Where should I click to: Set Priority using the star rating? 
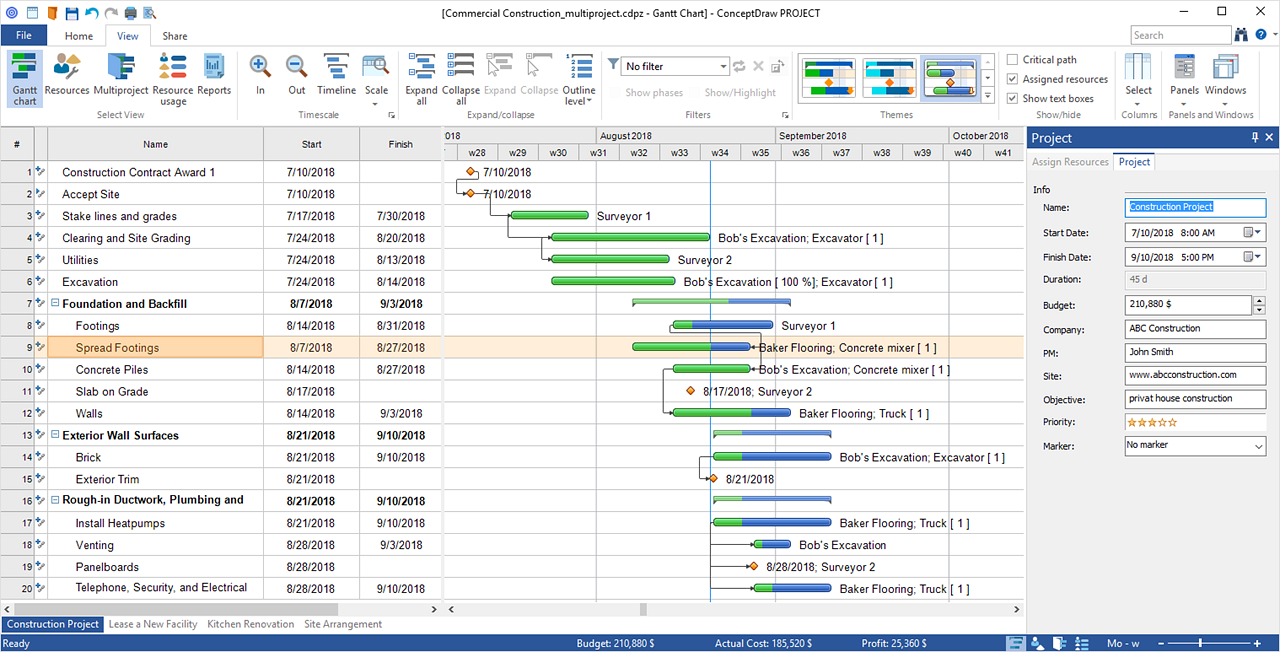[1152, 422]
